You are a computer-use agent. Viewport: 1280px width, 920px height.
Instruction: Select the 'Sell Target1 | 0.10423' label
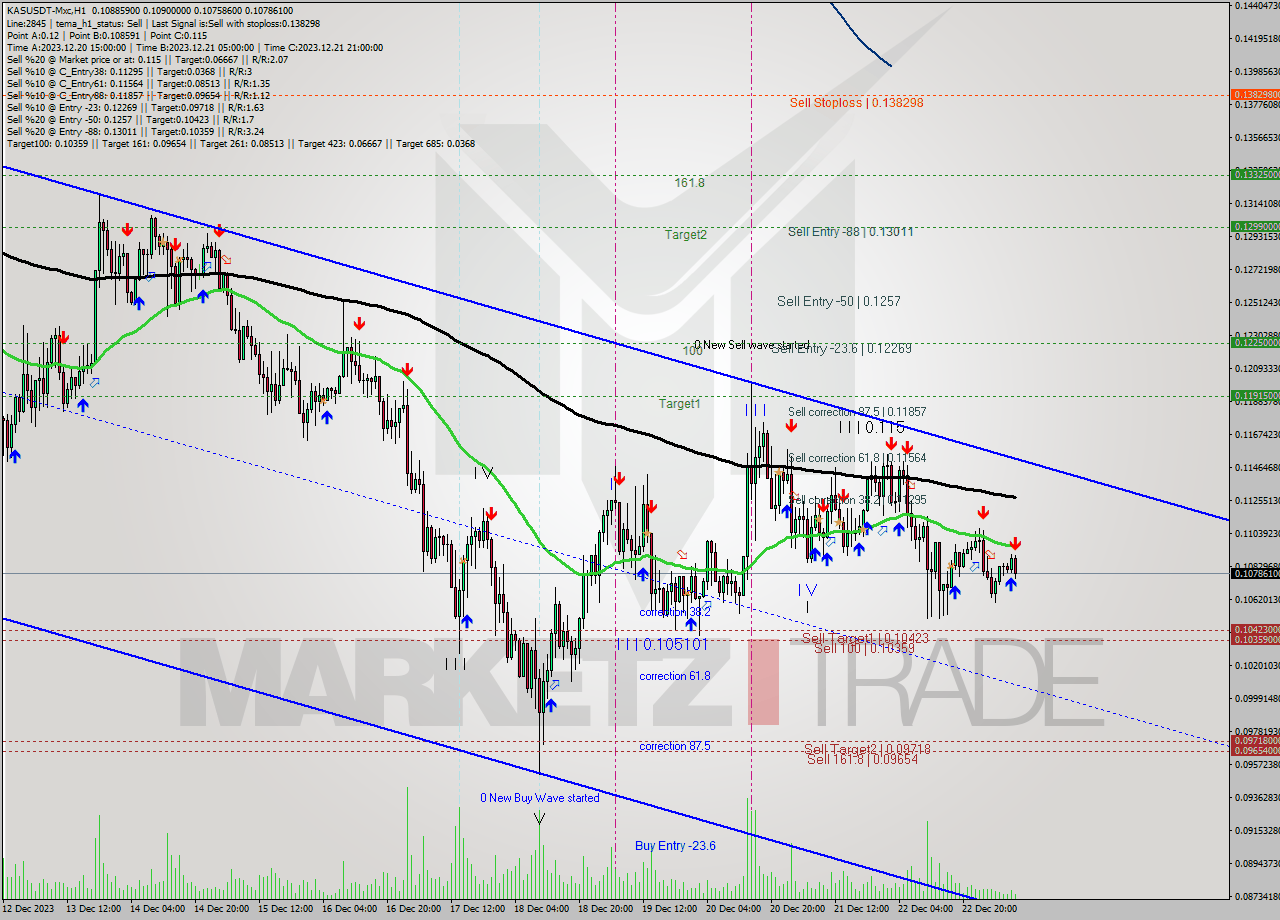[x=865, y=637]
